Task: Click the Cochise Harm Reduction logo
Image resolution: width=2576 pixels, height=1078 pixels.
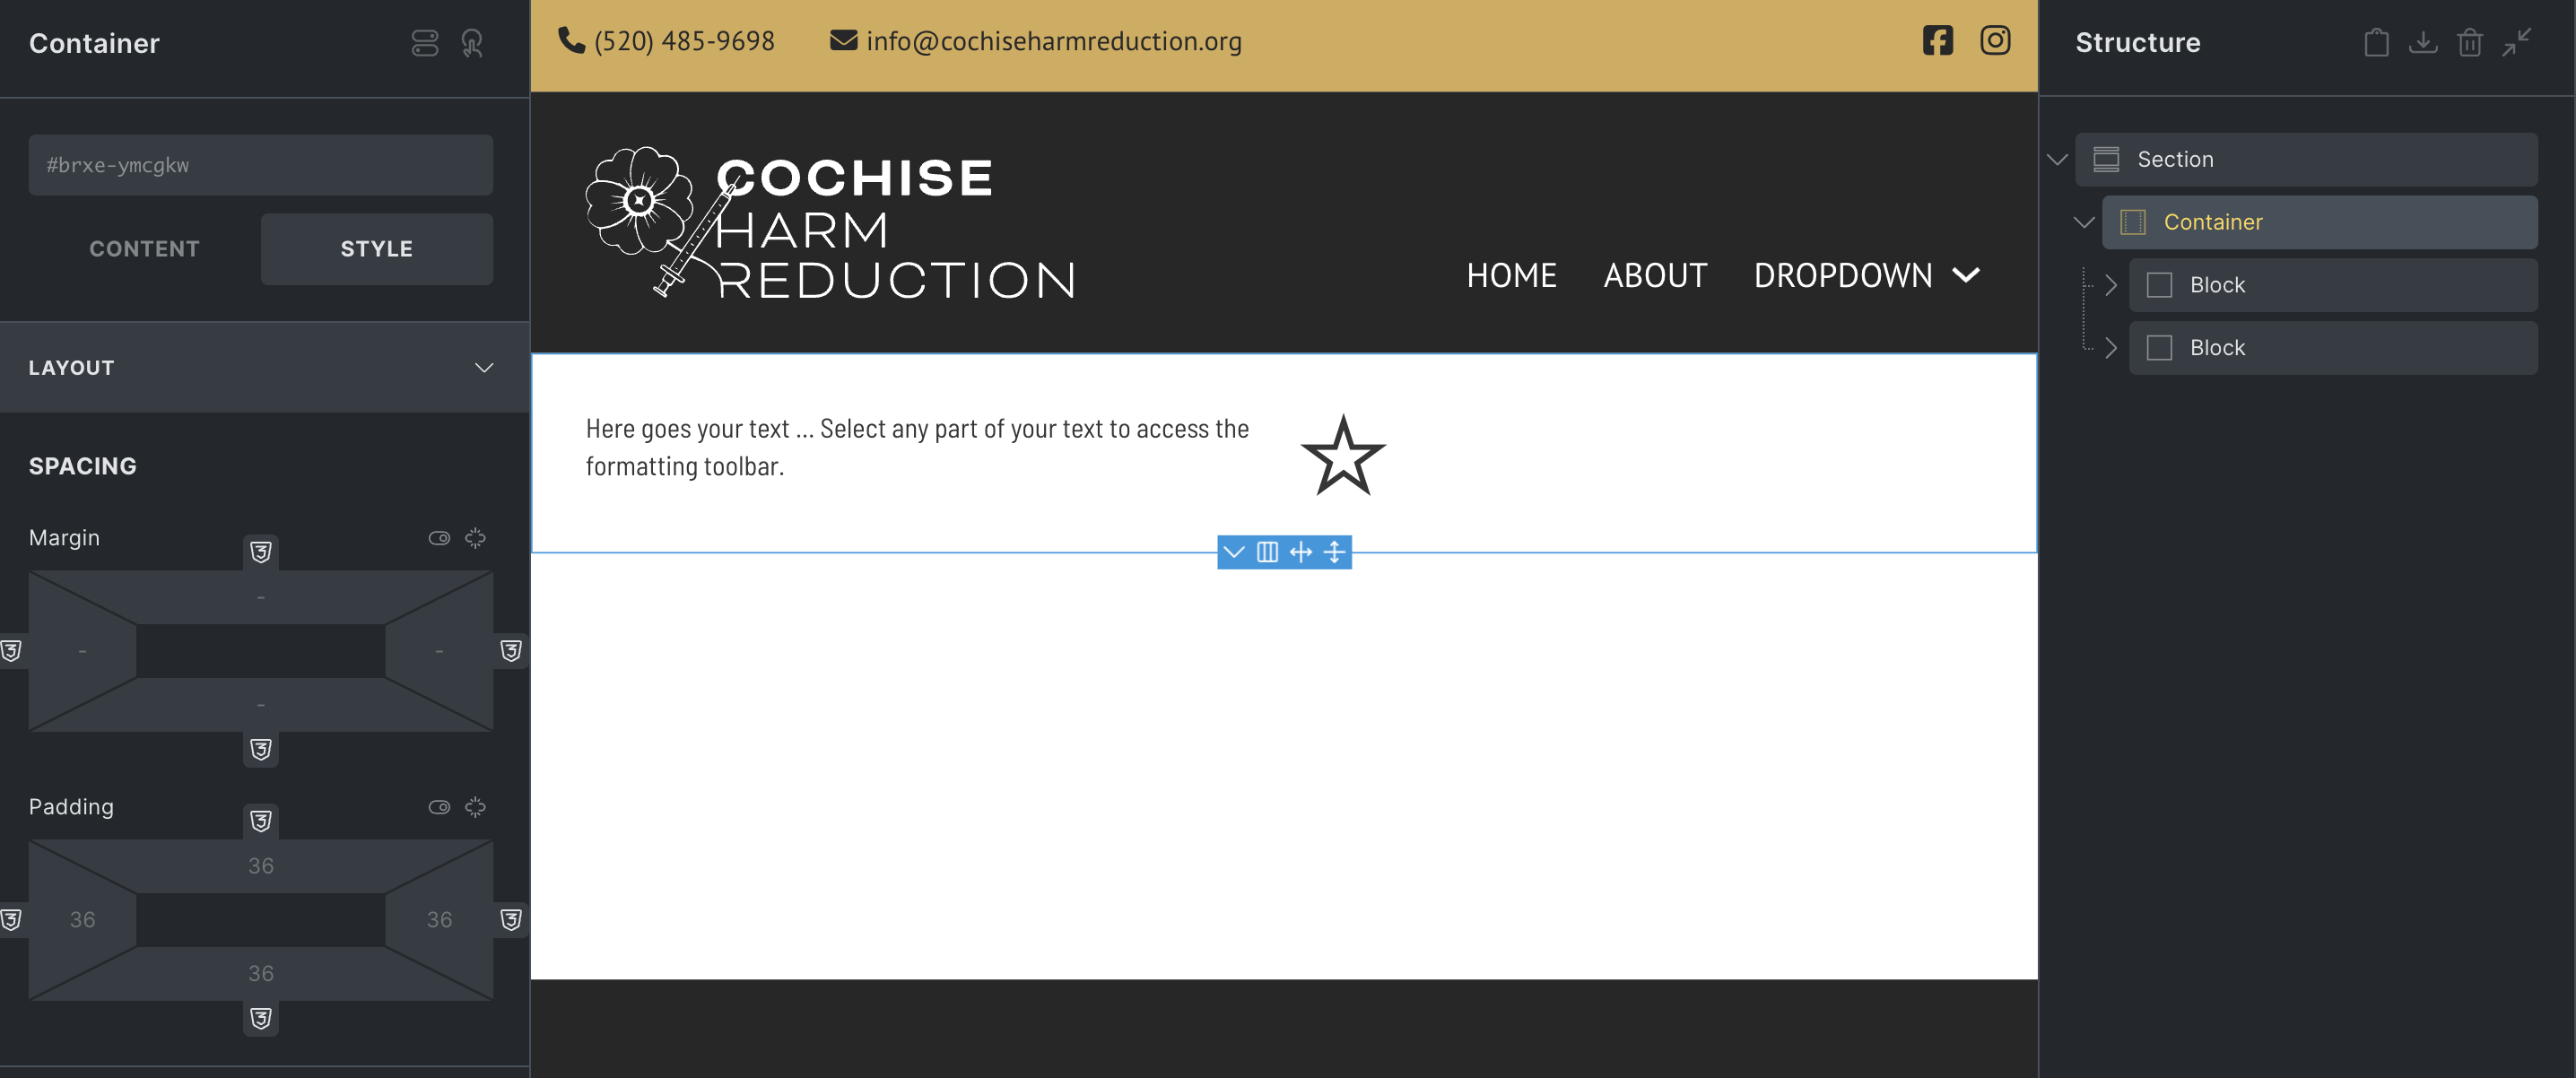Action: pos(830,222)
